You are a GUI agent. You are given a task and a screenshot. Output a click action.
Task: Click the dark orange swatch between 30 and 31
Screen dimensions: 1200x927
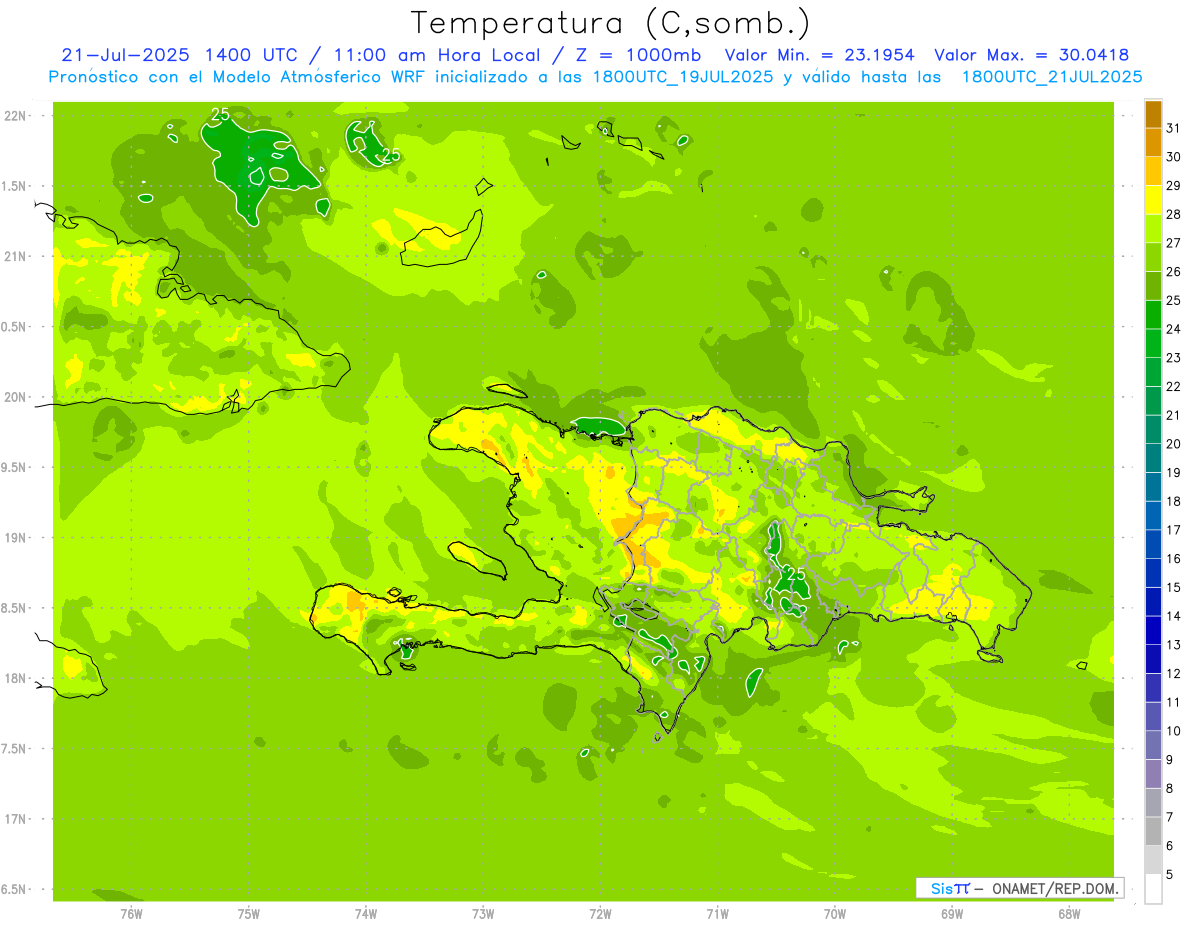point(1153,143)
